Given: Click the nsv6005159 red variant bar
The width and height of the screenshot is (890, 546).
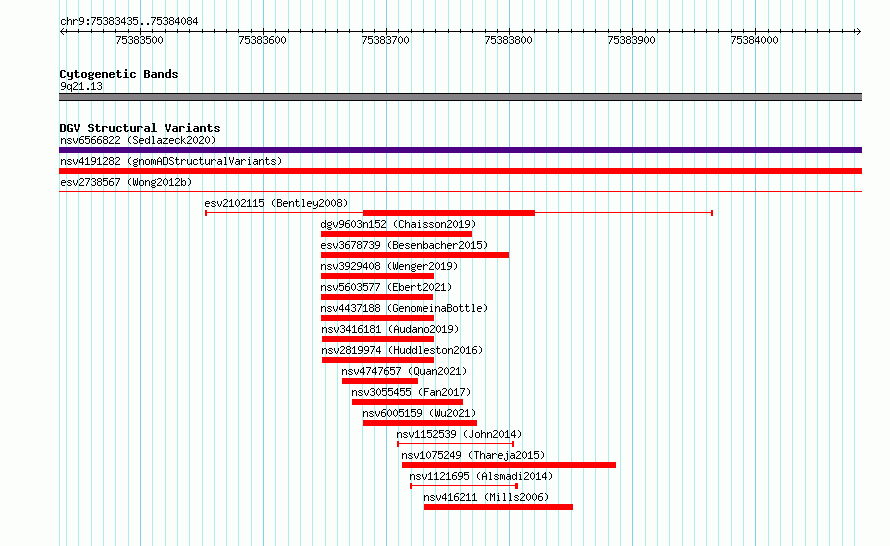Looking at the screenshot, I should pyautogui.click(x=420, y=423).
